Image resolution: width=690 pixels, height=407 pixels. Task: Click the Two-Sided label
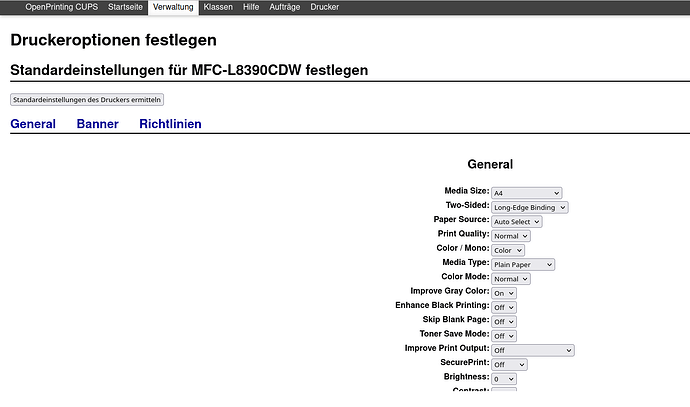[x=468, y=205]
